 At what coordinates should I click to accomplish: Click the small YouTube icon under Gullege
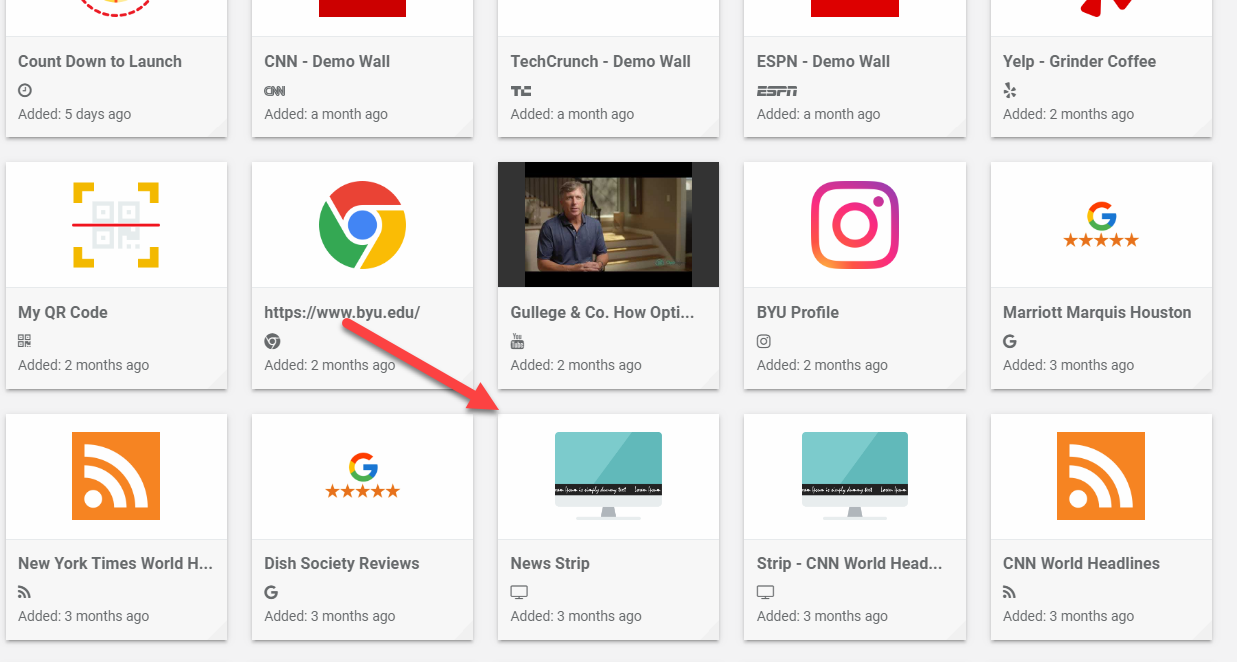coord(518,341)
